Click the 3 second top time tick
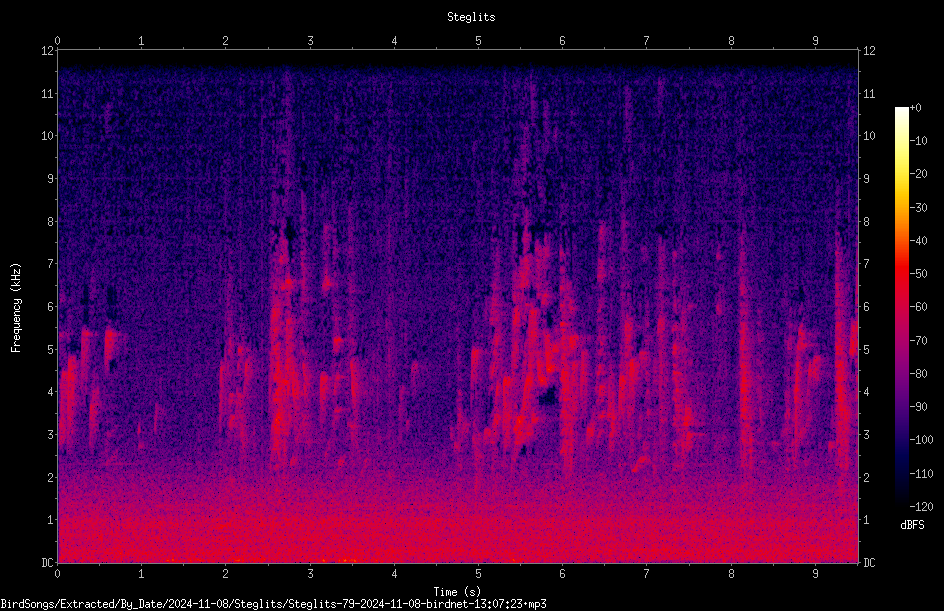 click(310, 41)
